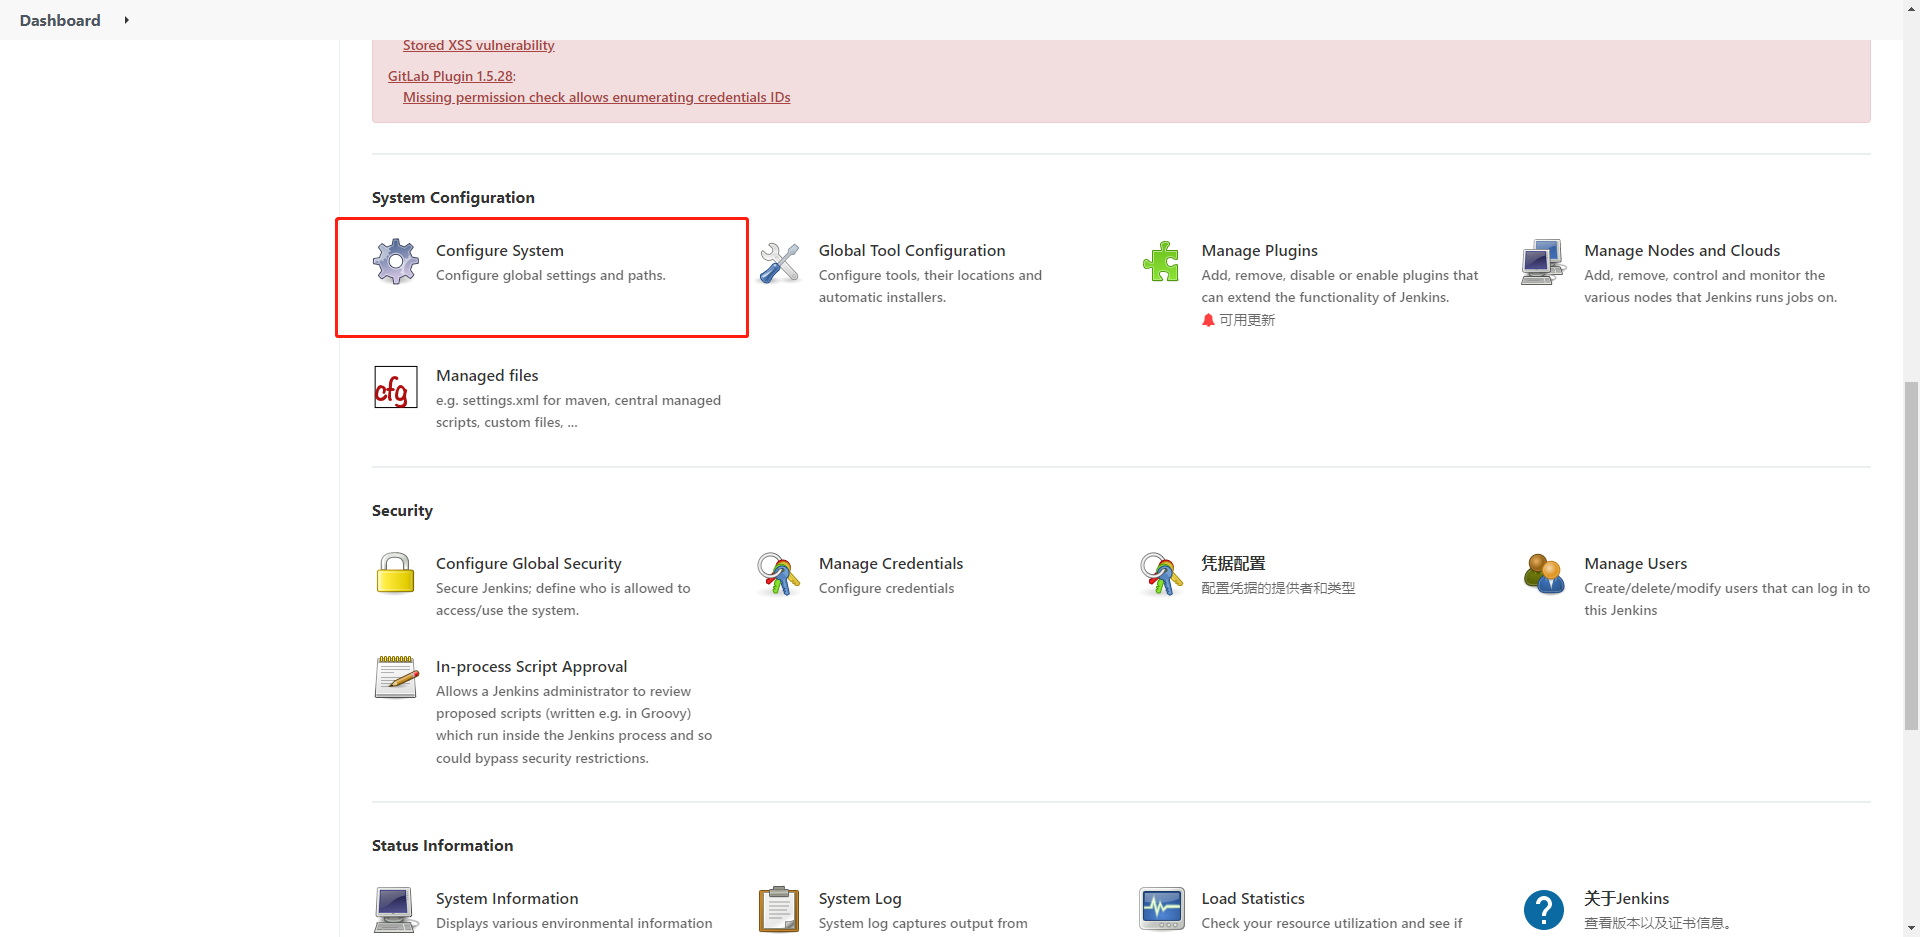Open Global Tool Configuration
1920x937 pixels.
pos(912,251)
